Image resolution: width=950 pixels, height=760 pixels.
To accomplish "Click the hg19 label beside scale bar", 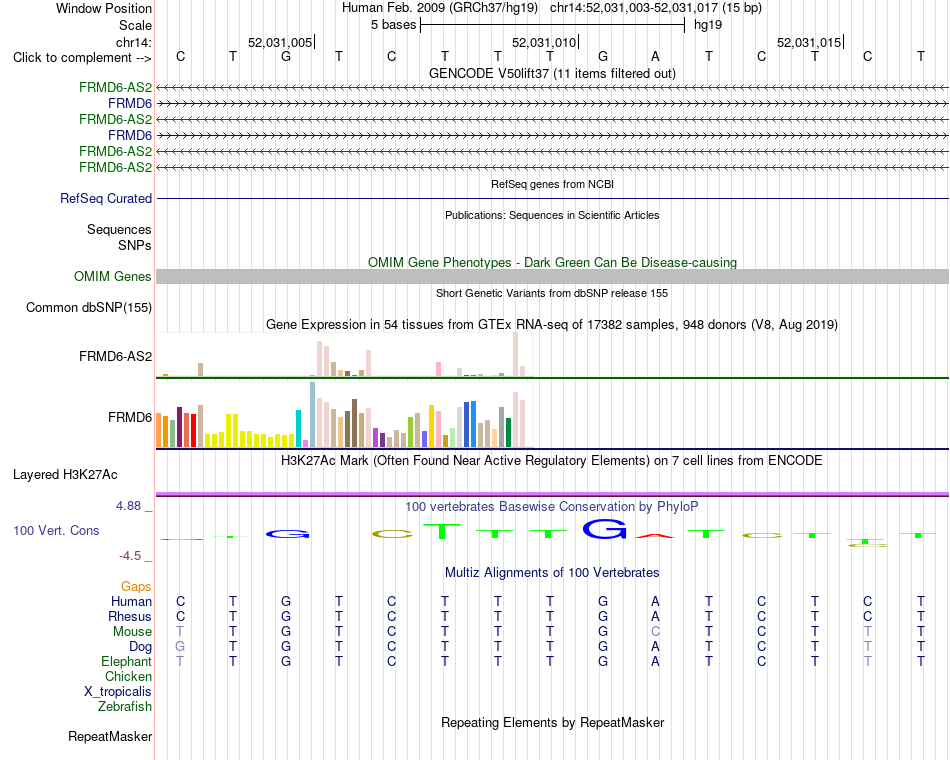I will (x=708, y=25).
